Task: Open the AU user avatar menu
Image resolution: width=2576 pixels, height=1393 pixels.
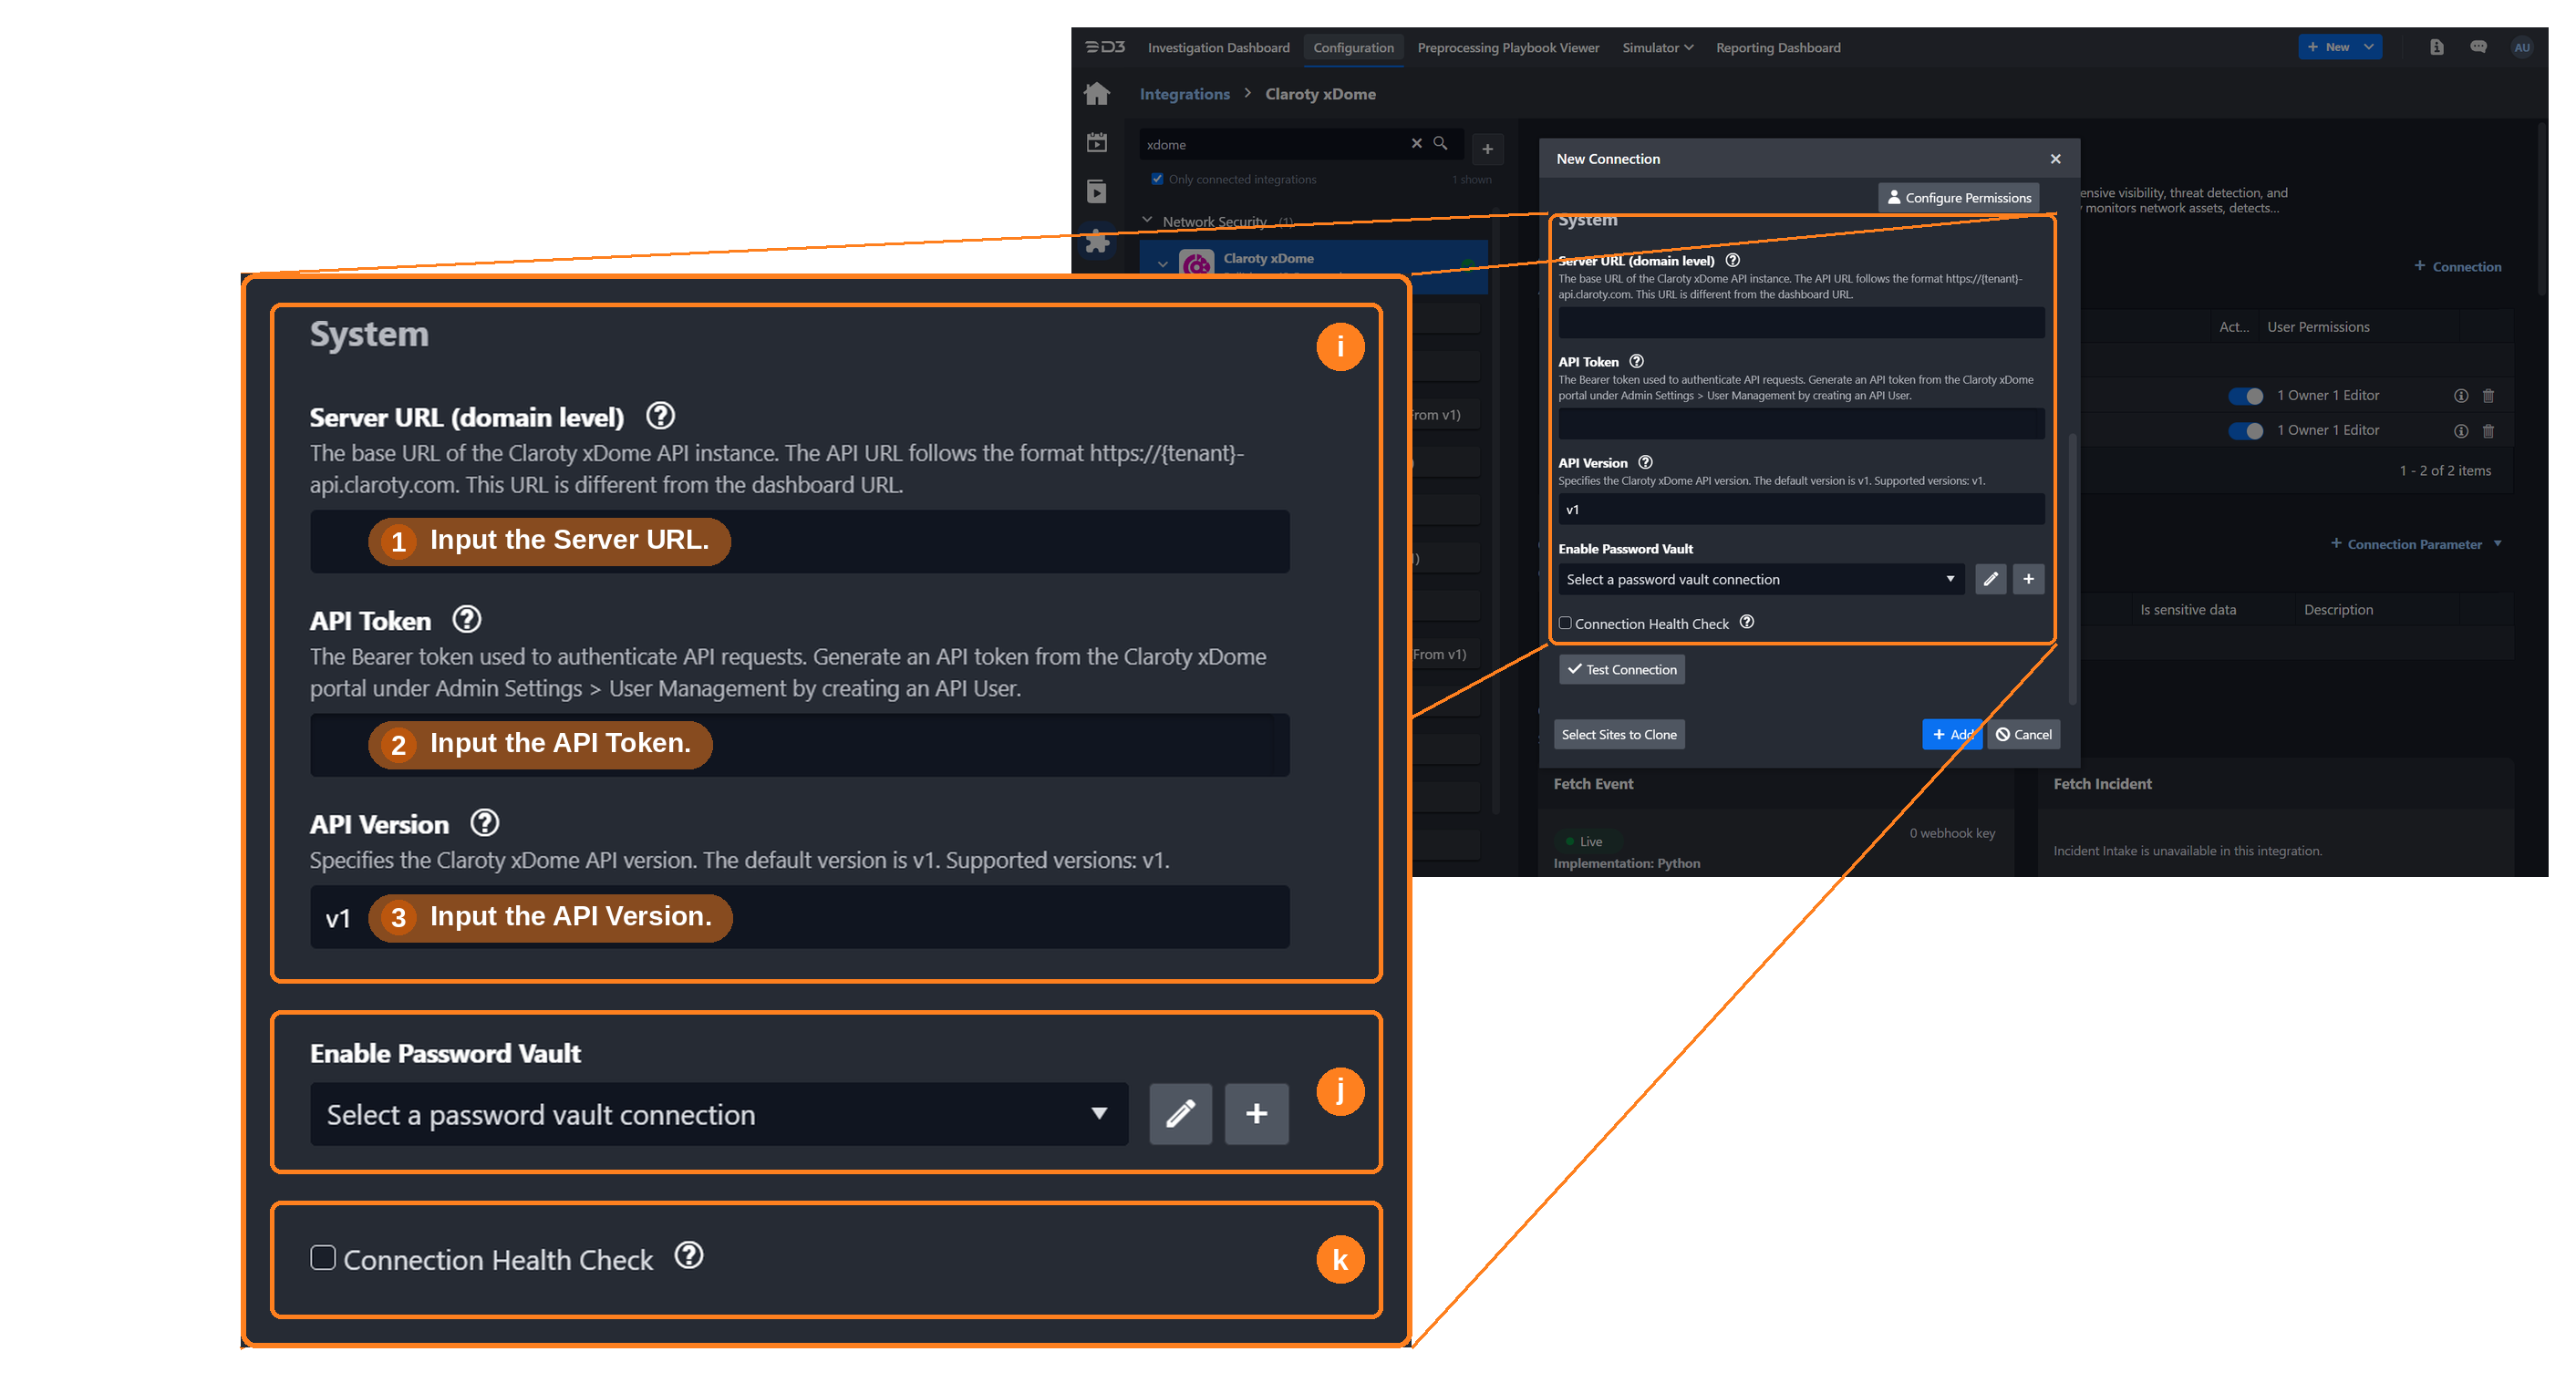Action: [x=2522, y=47]
